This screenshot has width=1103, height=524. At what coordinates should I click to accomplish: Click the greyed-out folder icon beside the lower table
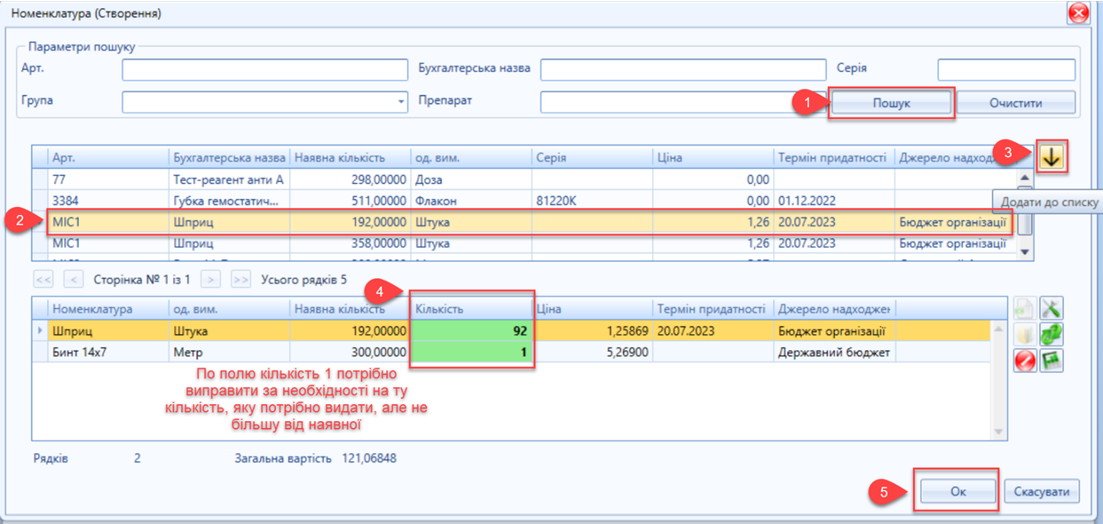pyautogui.click(x=1024, y=334)
